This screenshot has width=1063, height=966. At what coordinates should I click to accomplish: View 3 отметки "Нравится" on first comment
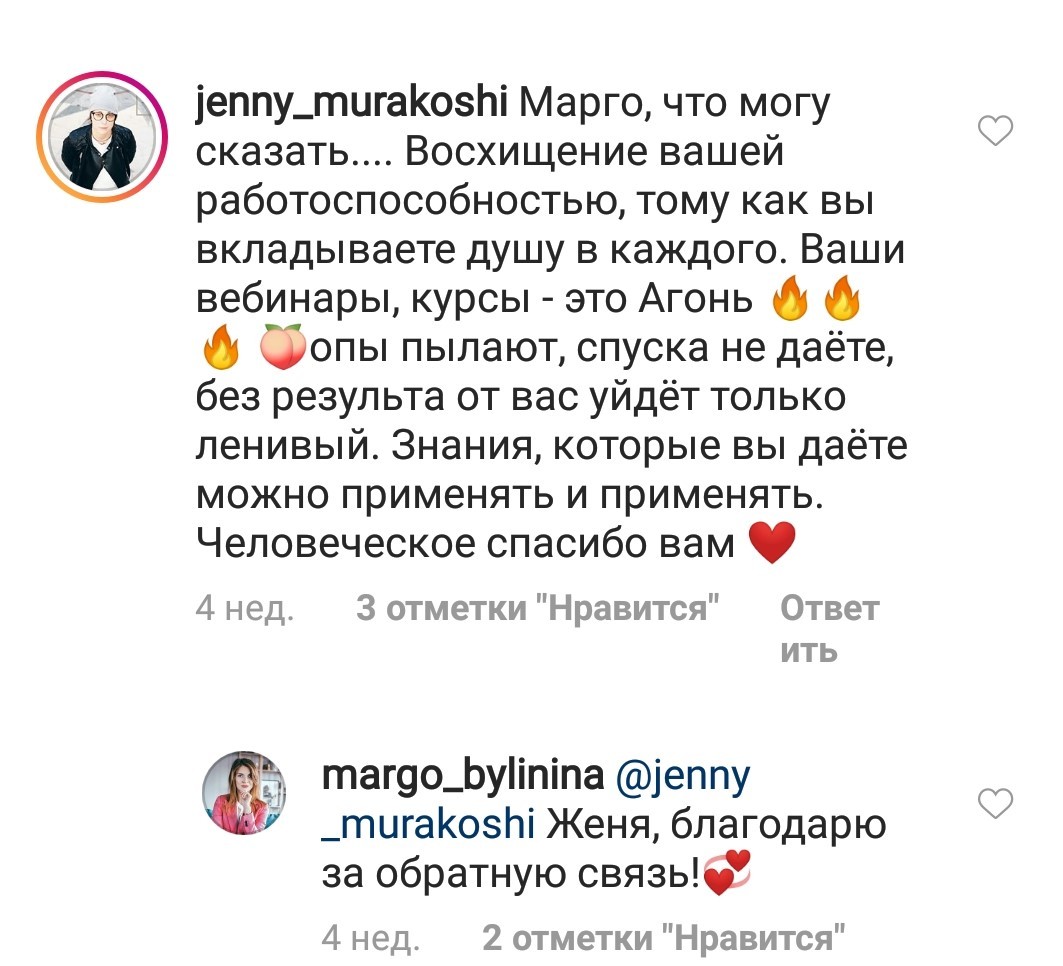pos(538,608)
